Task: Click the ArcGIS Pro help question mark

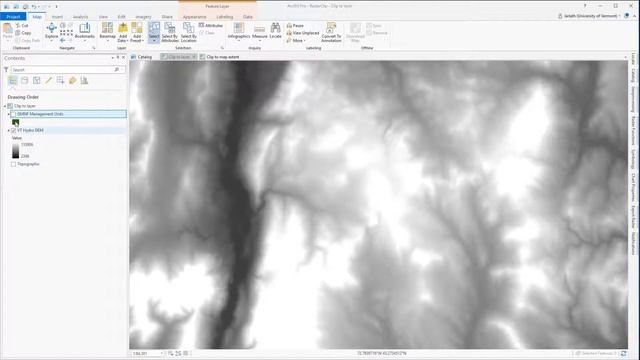Action: click(x=585, y=6)
